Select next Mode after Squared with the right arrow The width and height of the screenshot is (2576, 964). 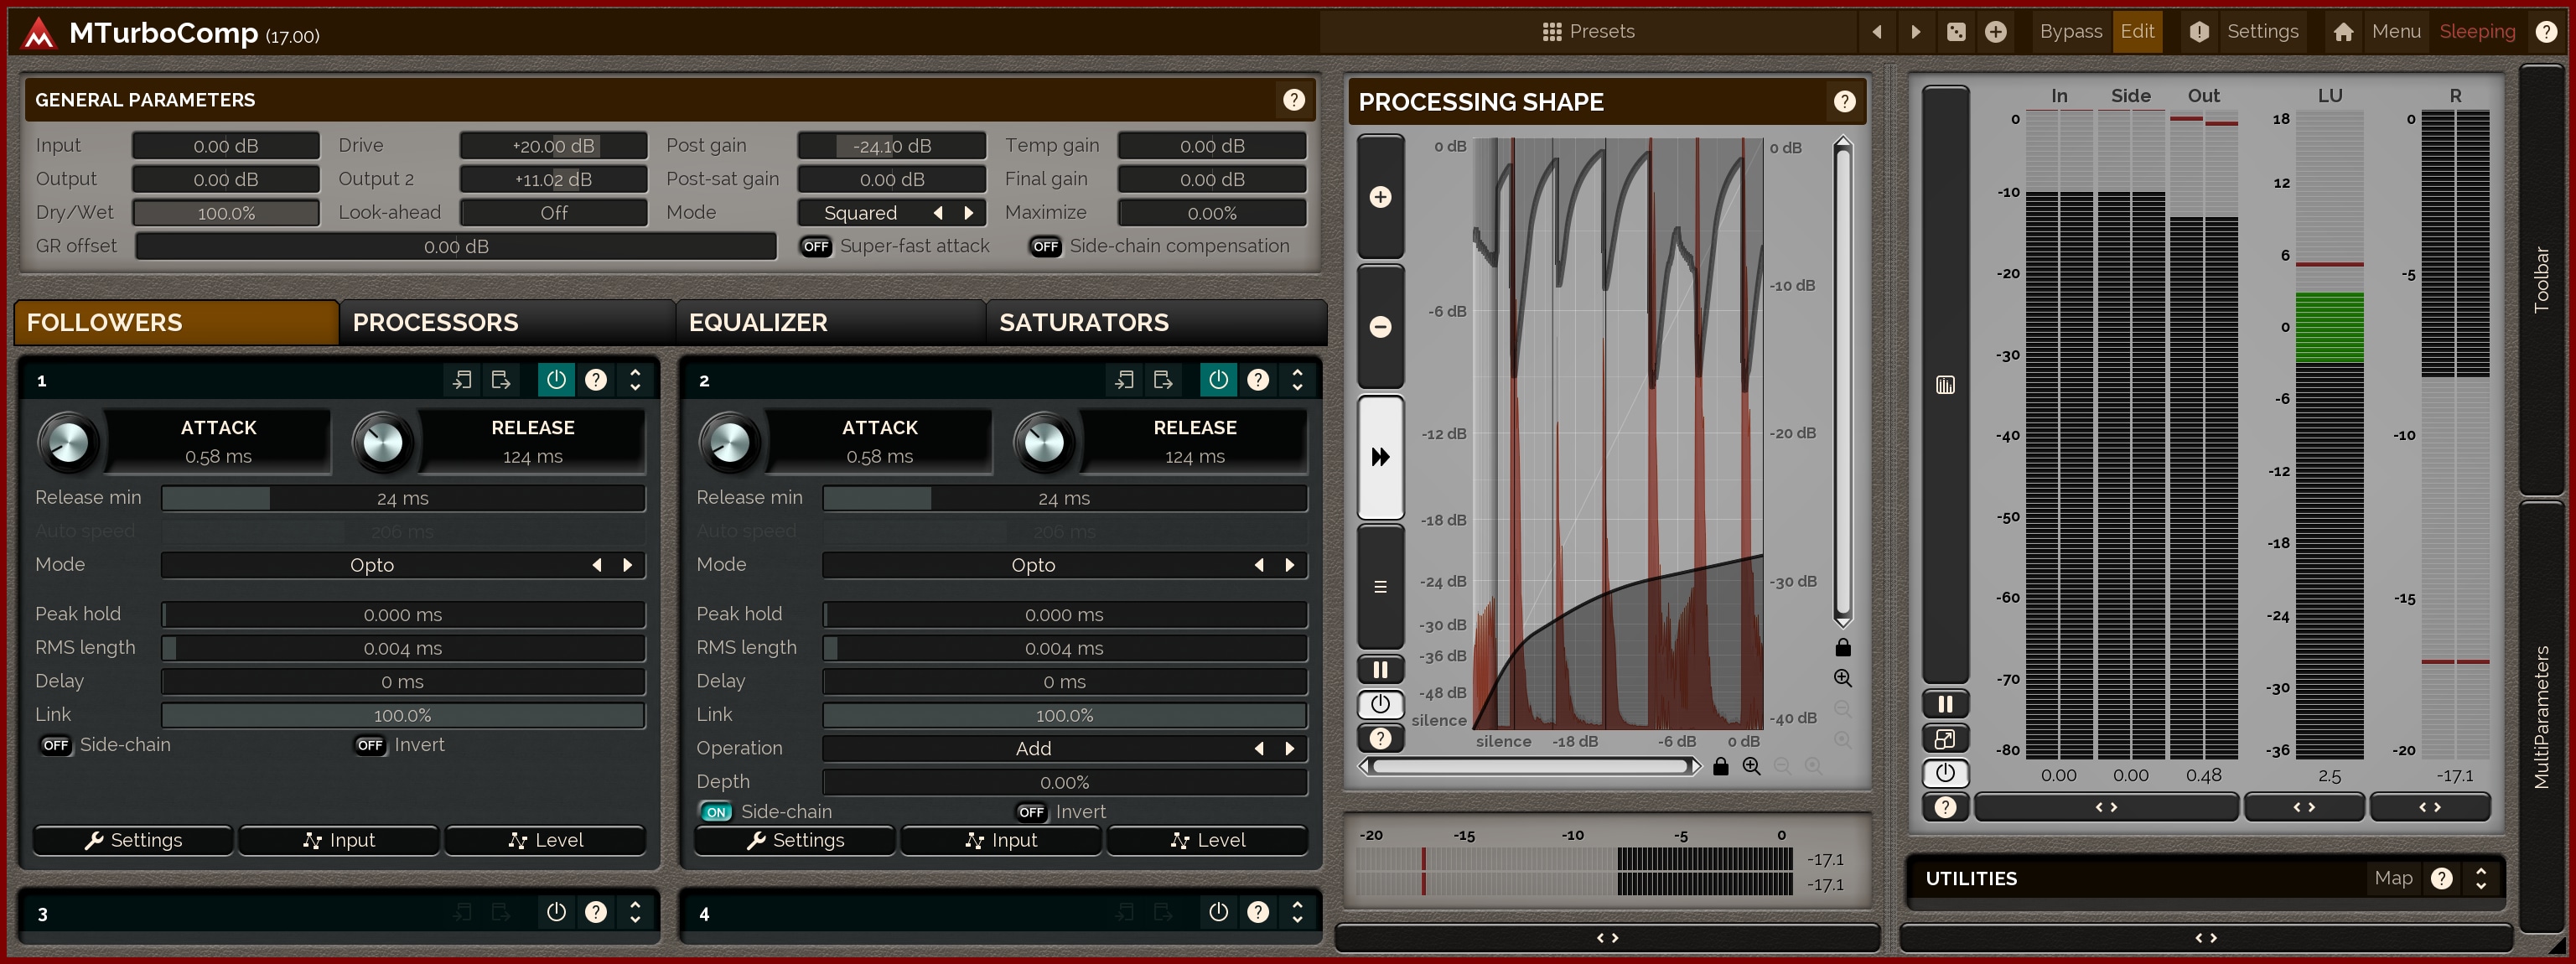pyautogui.click(x=968, y=213)
